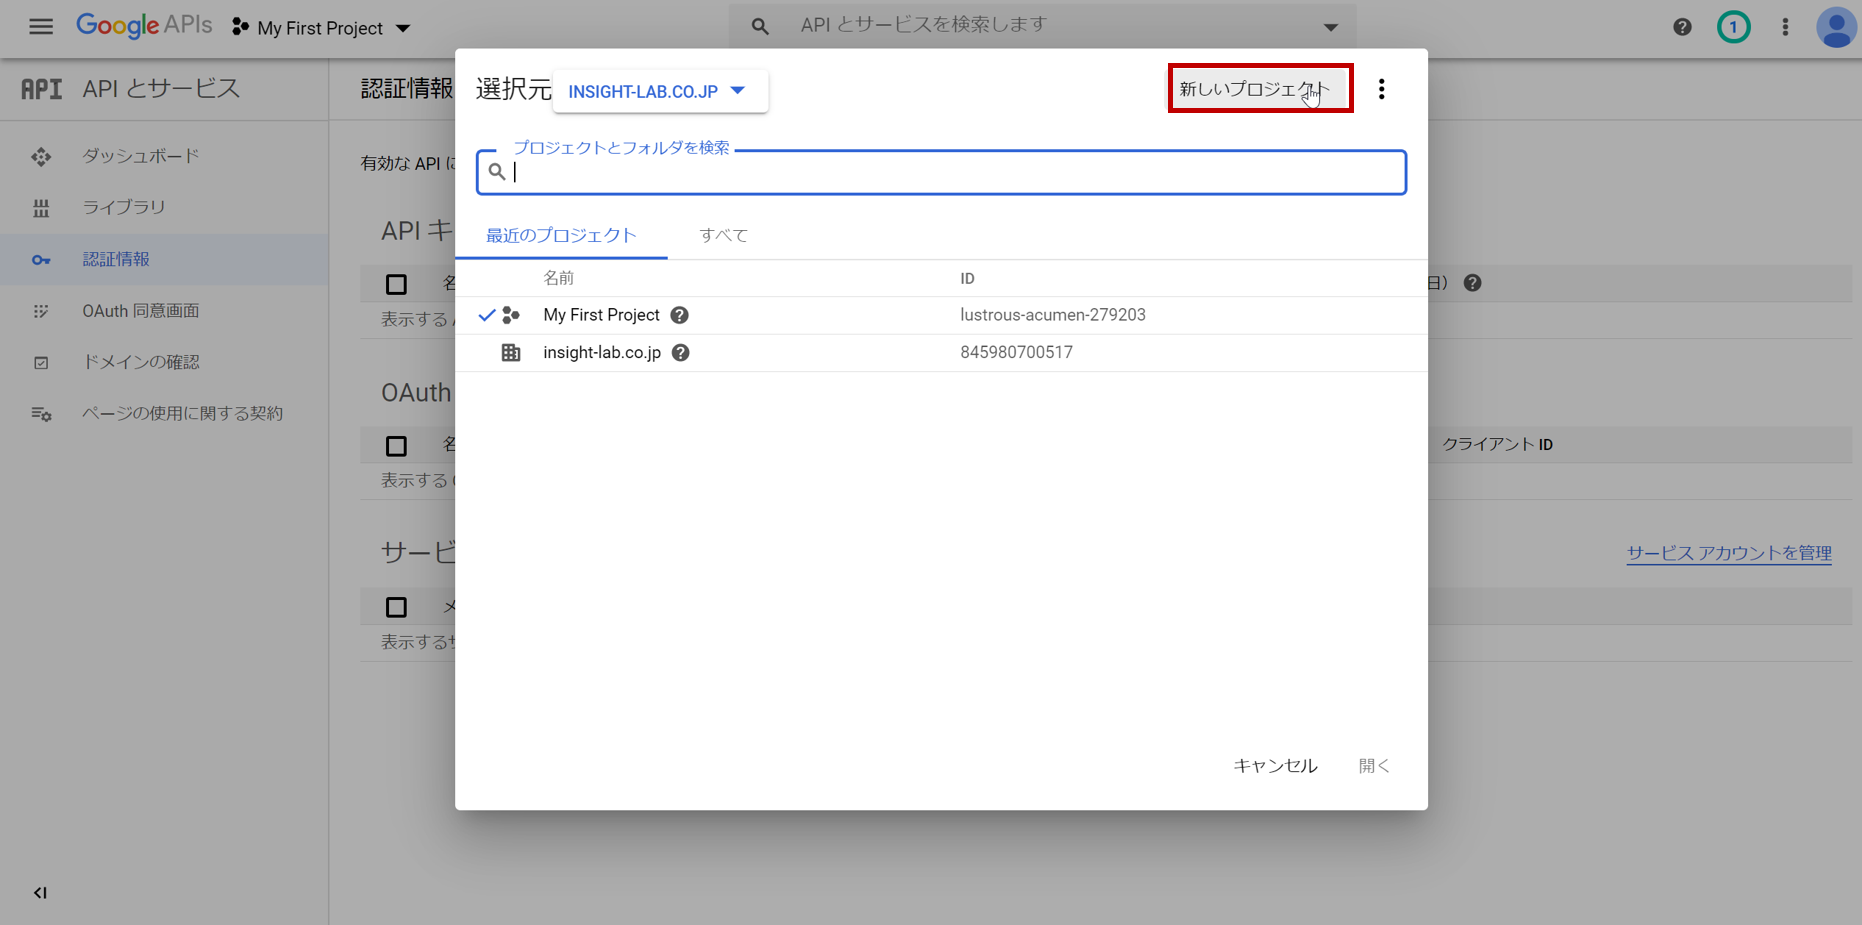Click the help icon in API keys table header
The width and height of the screenshot is (1862, 925).
coord(1472,283)
